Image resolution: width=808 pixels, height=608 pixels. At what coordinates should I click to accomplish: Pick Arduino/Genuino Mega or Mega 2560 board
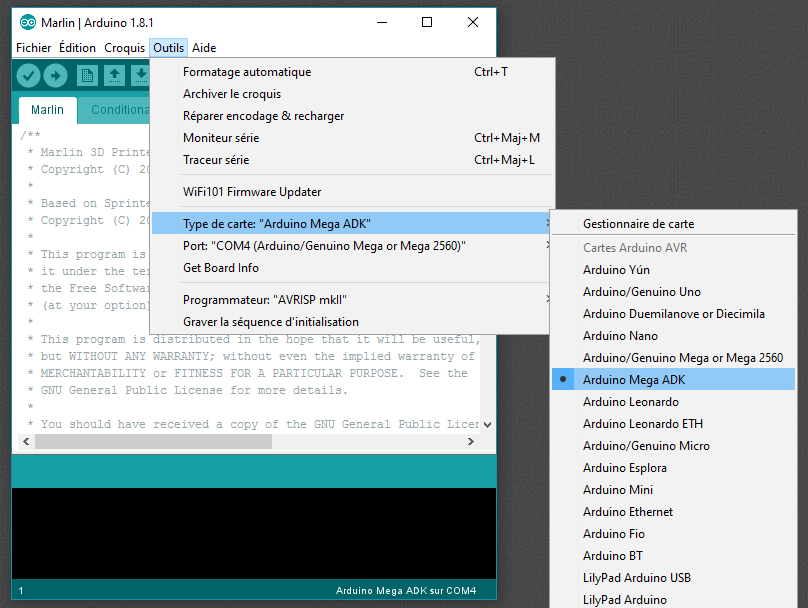[682, 358]
